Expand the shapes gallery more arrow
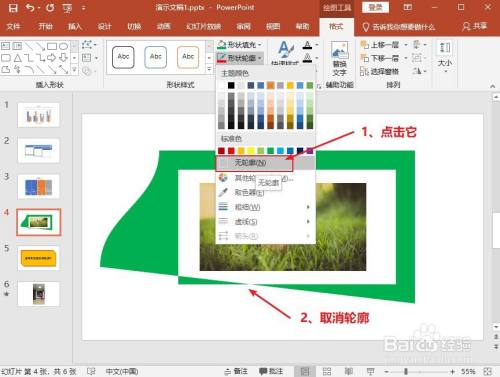This screenshot has width=500, height=377. (75, 70)
